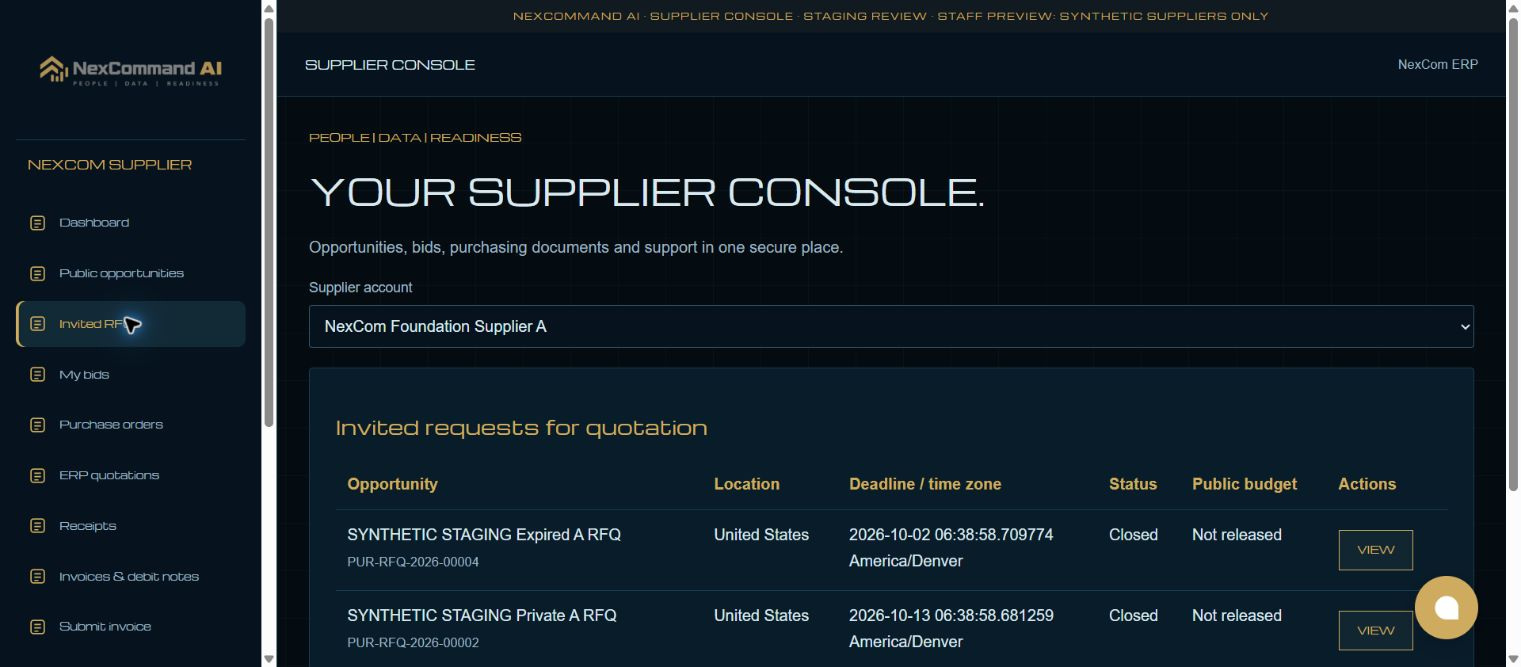Screen dimensions: 1521x667
Task: Open Public opportunities in the sidebar
Action: click(x=131, y=273)
